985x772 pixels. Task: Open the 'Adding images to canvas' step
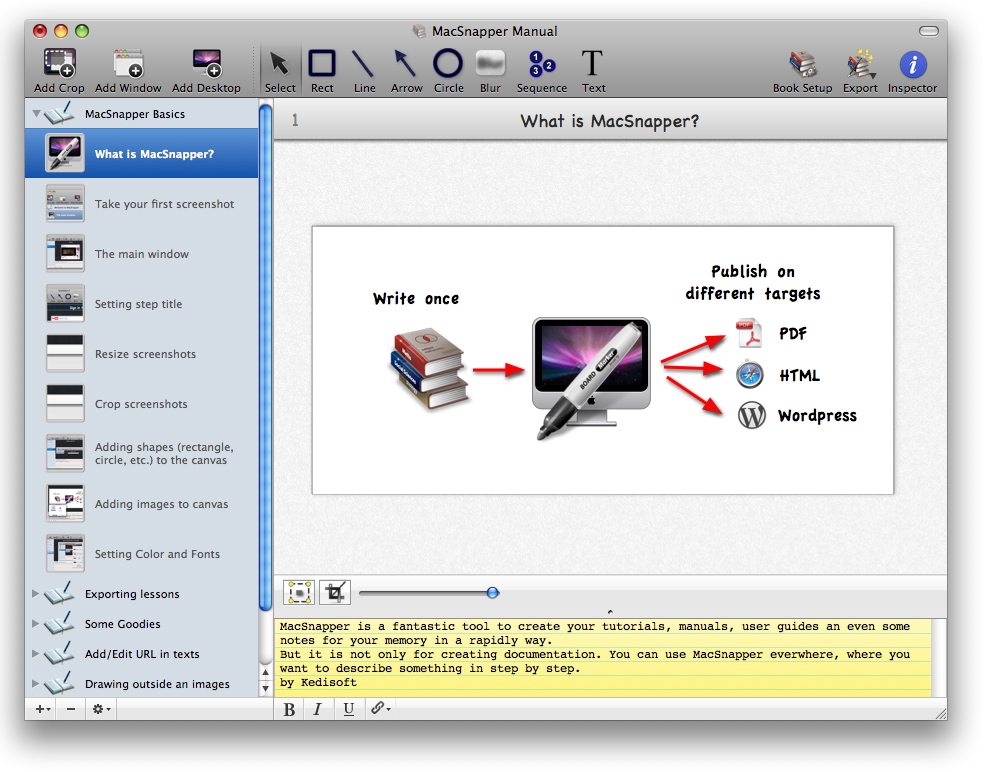141,504
